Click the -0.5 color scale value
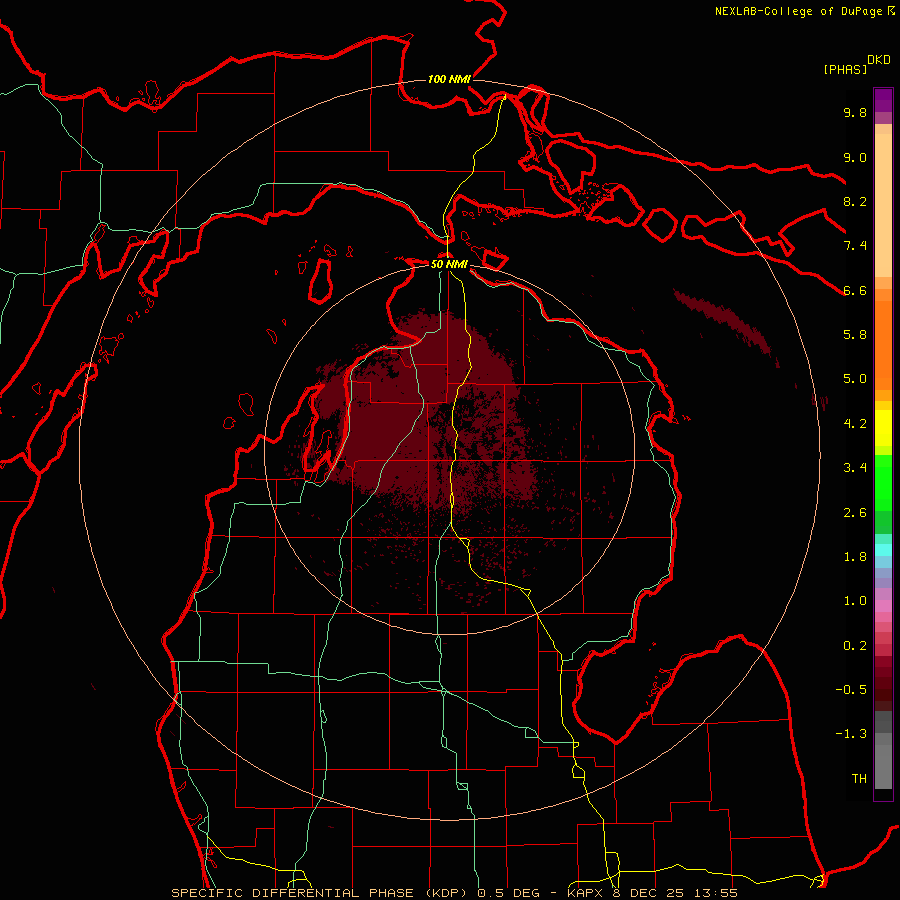This screenshot has height=900, width=900. [851, 690]
